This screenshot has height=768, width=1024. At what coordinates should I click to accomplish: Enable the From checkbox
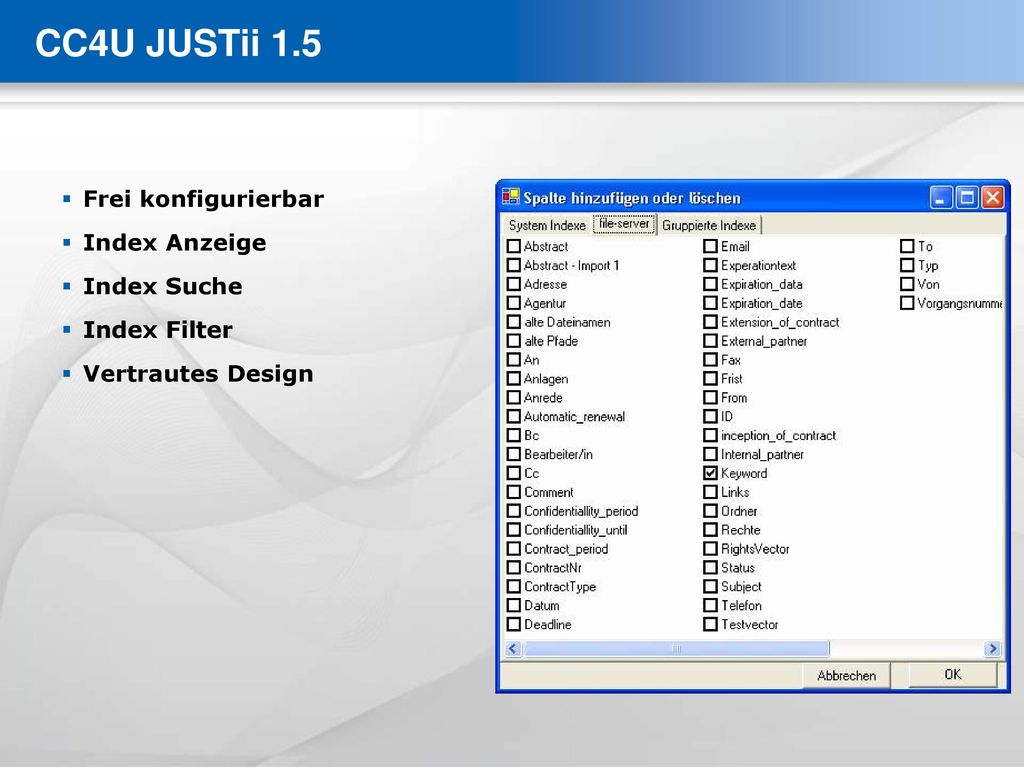click(x=711, y=398)
